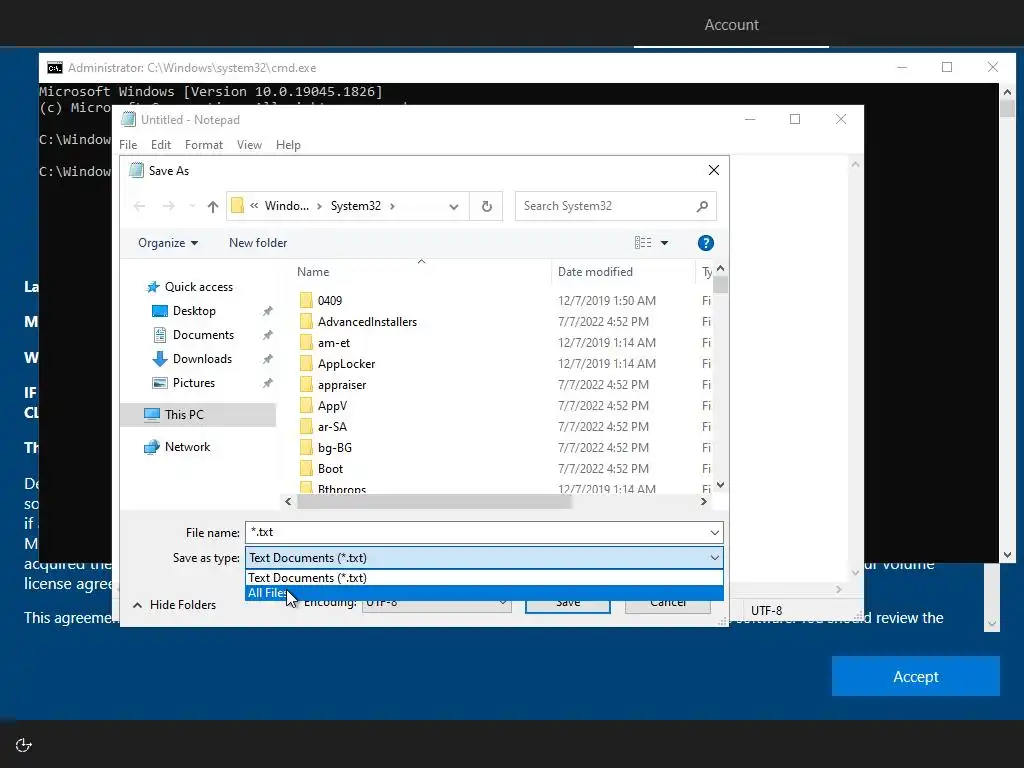Screen dimensions: 1024x768
Task: Click the search magnifier icon
Action: click(x=702, y=206)
